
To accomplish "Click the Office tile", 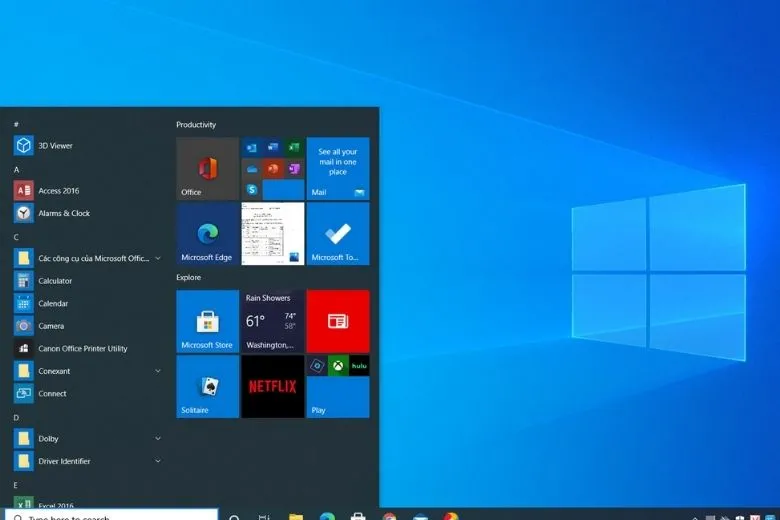I will point(207,169).
